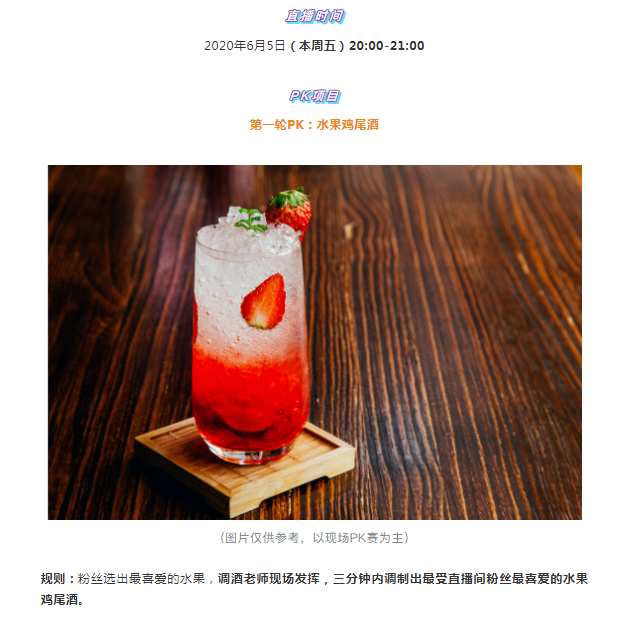Click the bold phrase 调酒老师现场发挥
617x624 pixels.
click(x=269, y=579)
